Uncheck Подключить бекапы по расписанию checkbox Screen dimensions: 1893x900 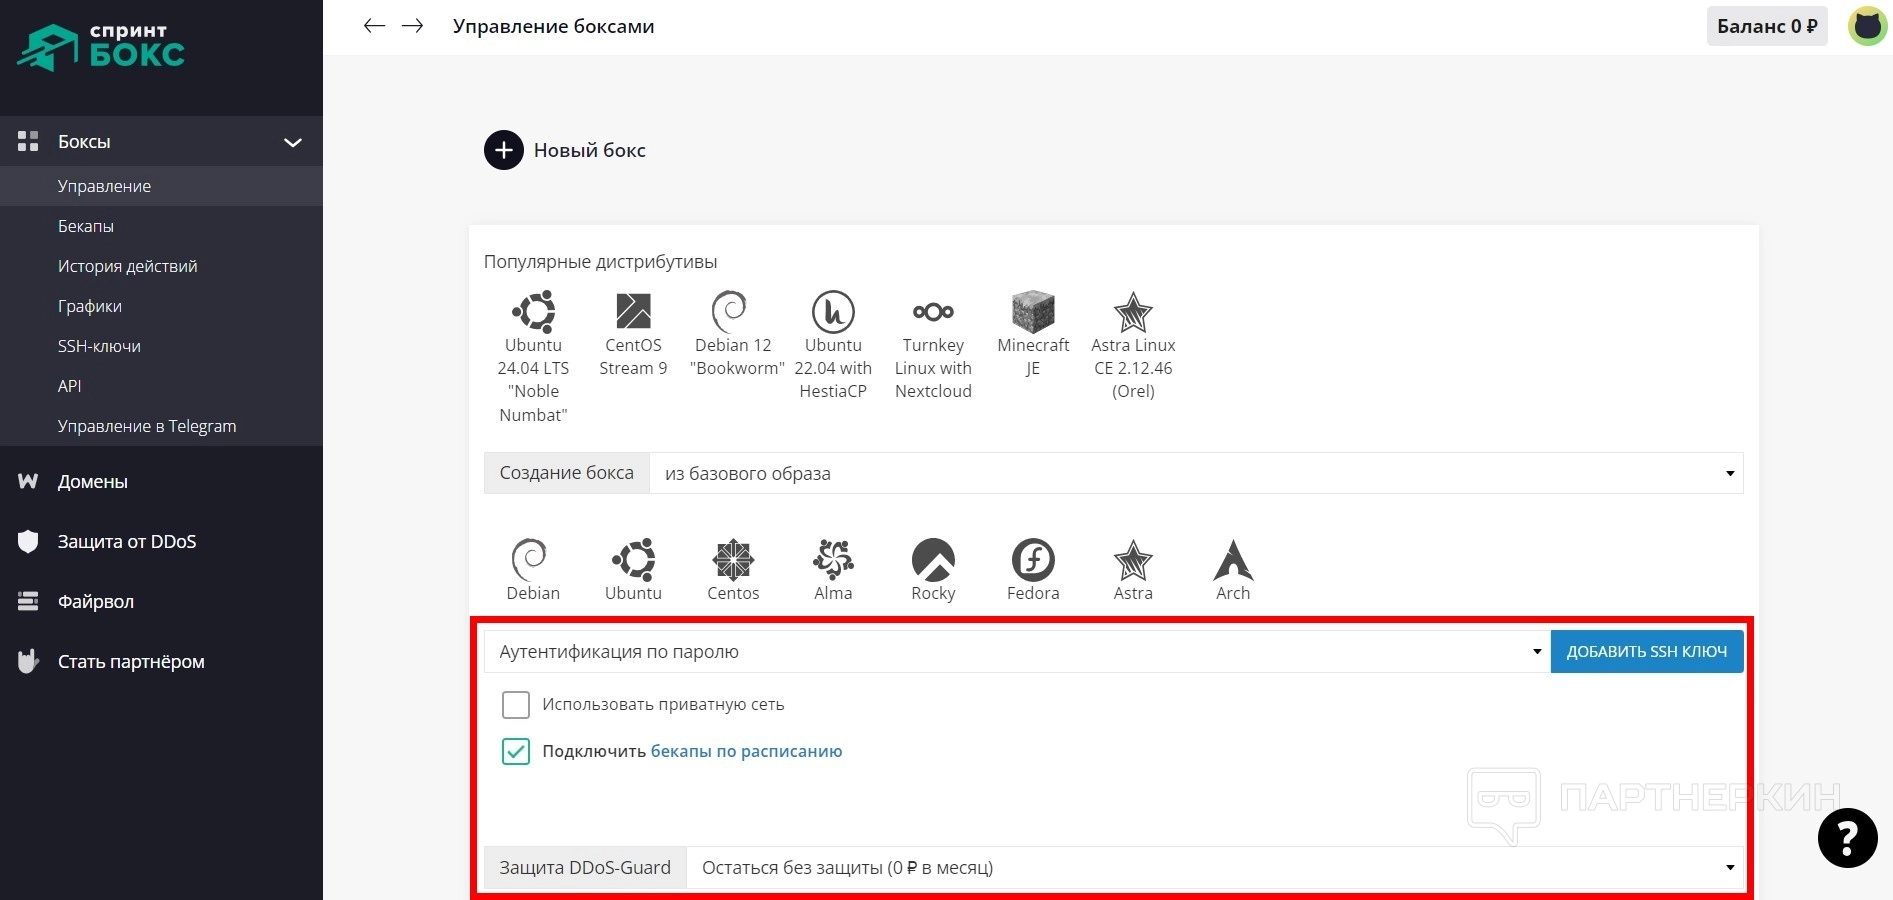pyautogui.click(x=516, y=751)
